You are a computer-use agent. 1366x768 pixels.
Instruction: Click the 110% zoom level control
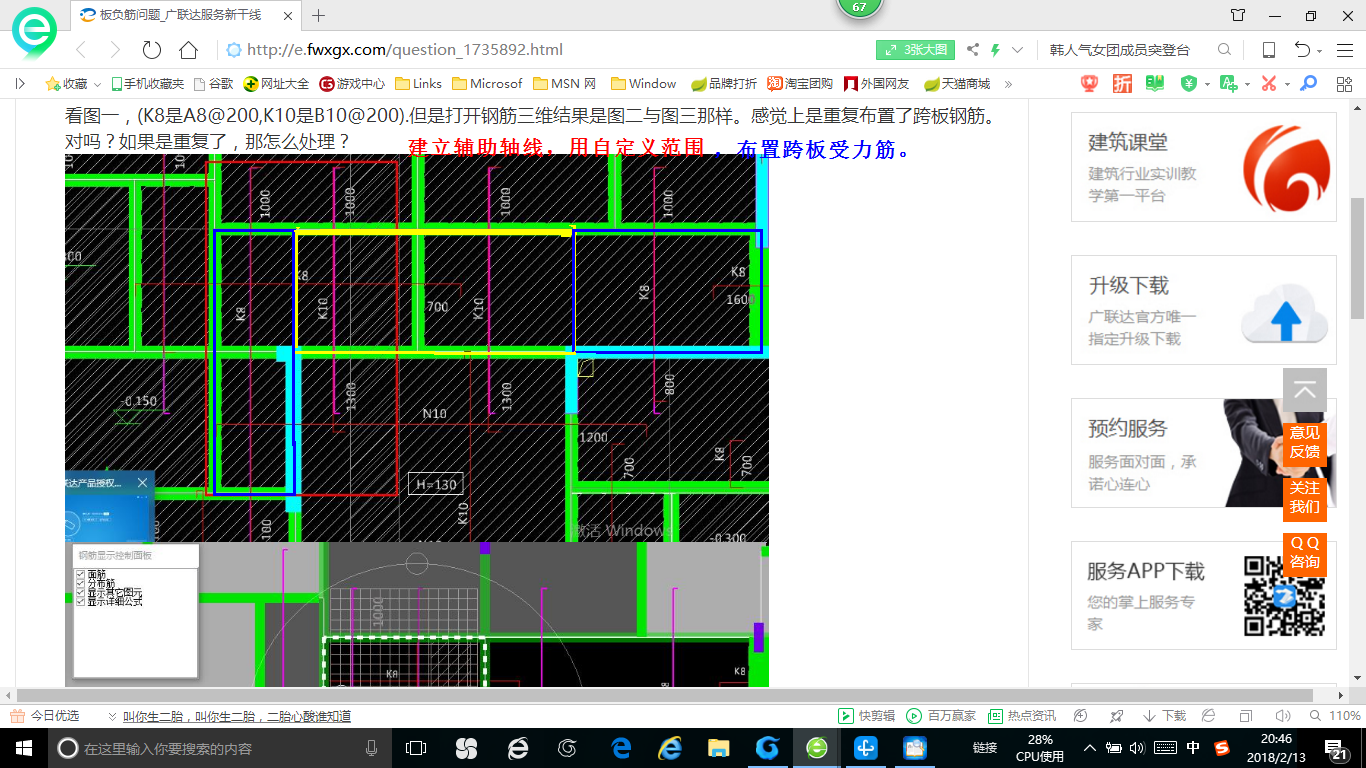click(1337, 716)
